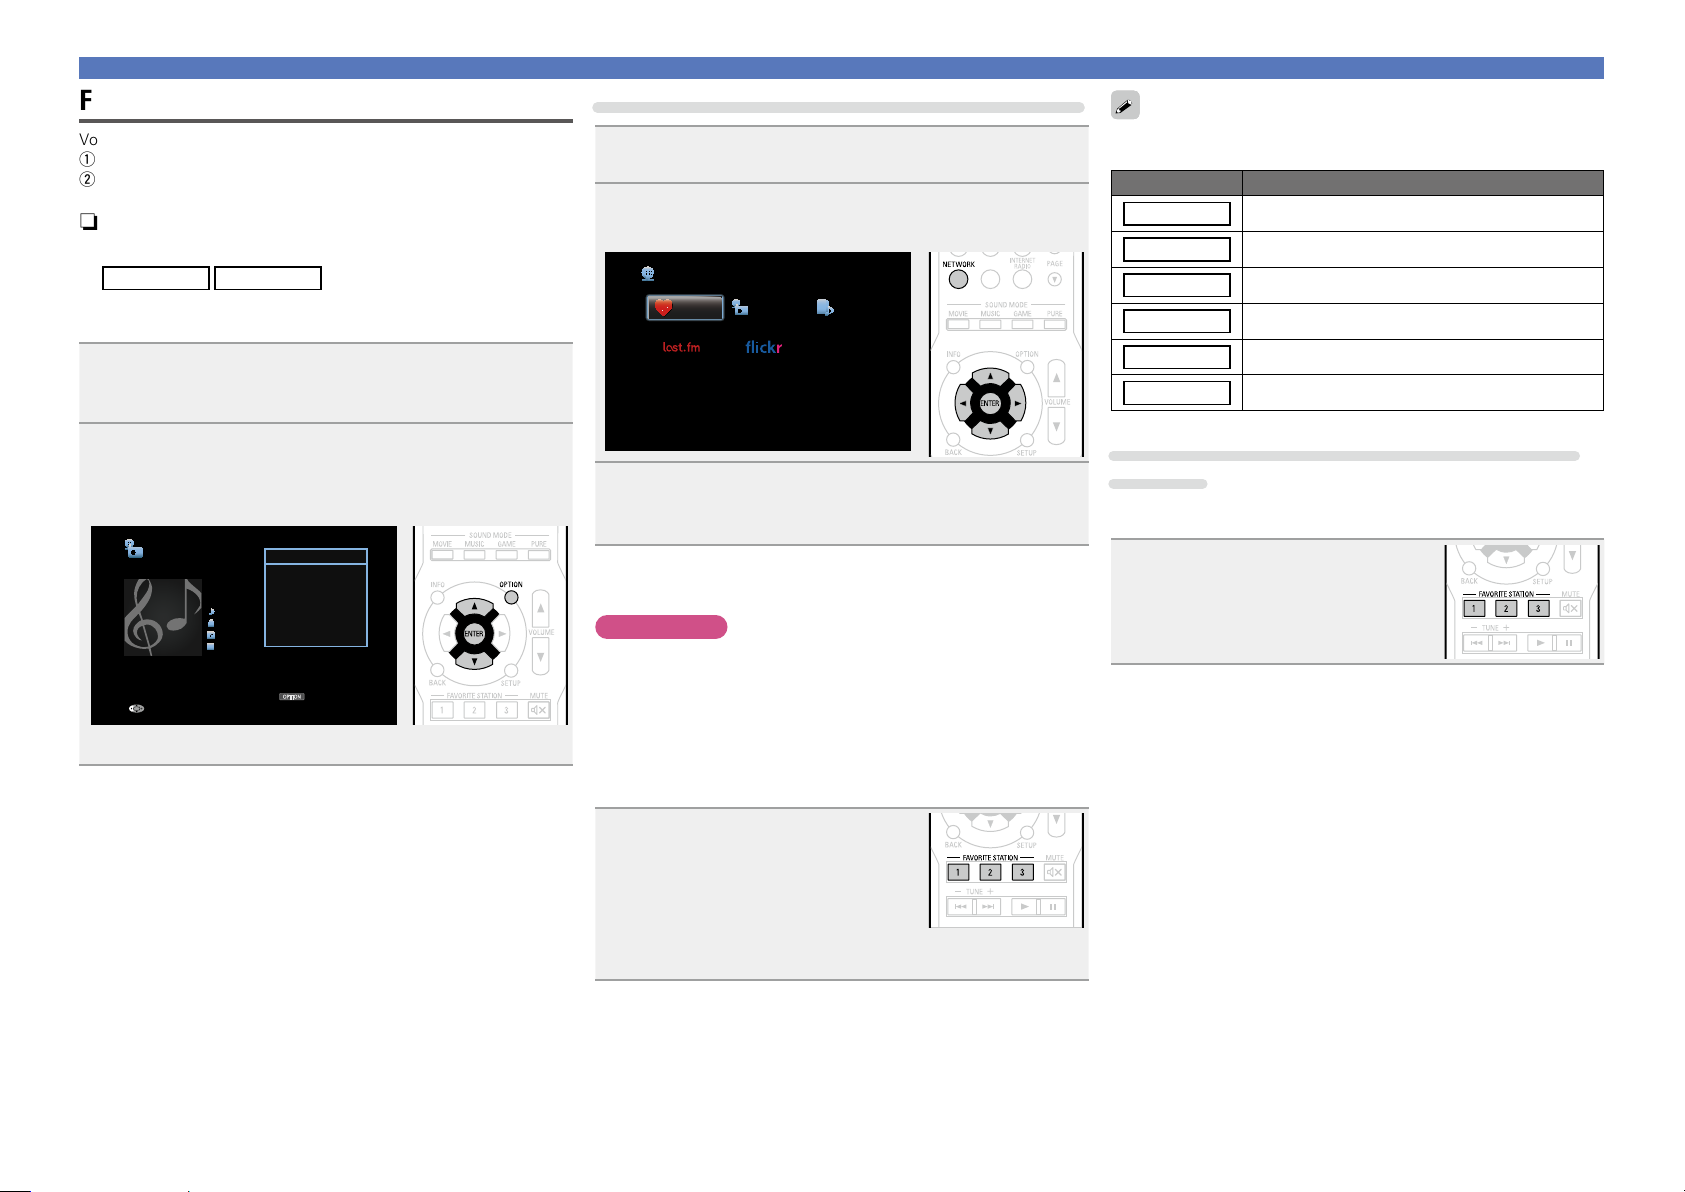Click the pencil note icon
The image size is (1685, 1192).
1125,107
